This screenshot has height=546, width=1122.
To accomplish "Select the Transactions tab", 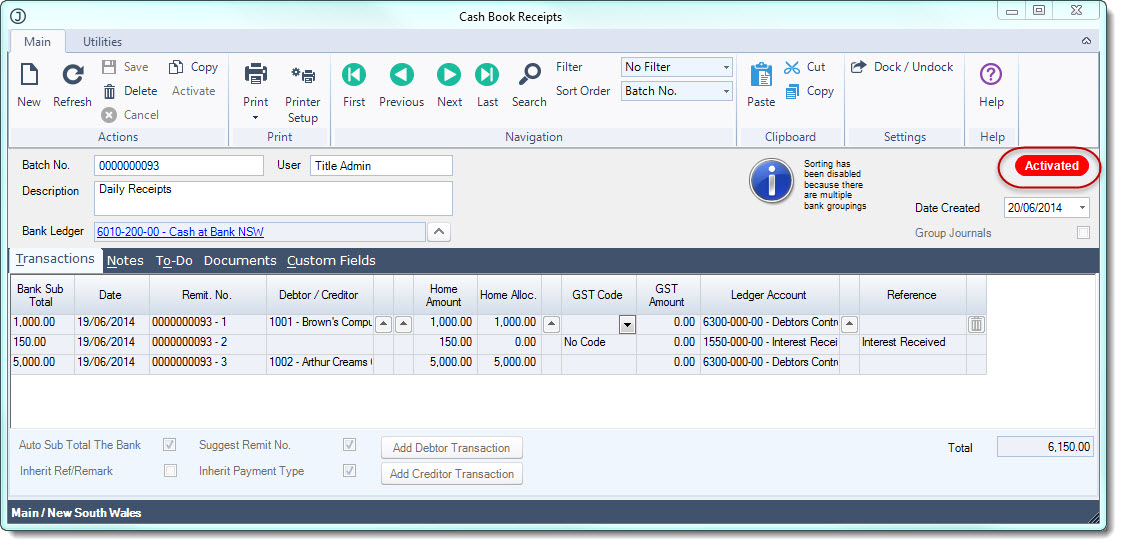I will coord(55,259).
